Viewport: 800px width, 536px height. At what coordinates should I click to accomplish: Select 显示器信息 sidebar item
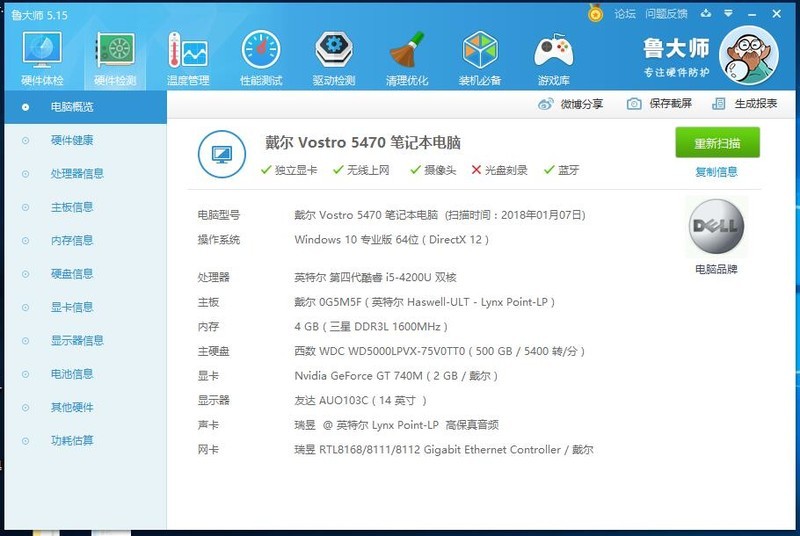point(85,341)
